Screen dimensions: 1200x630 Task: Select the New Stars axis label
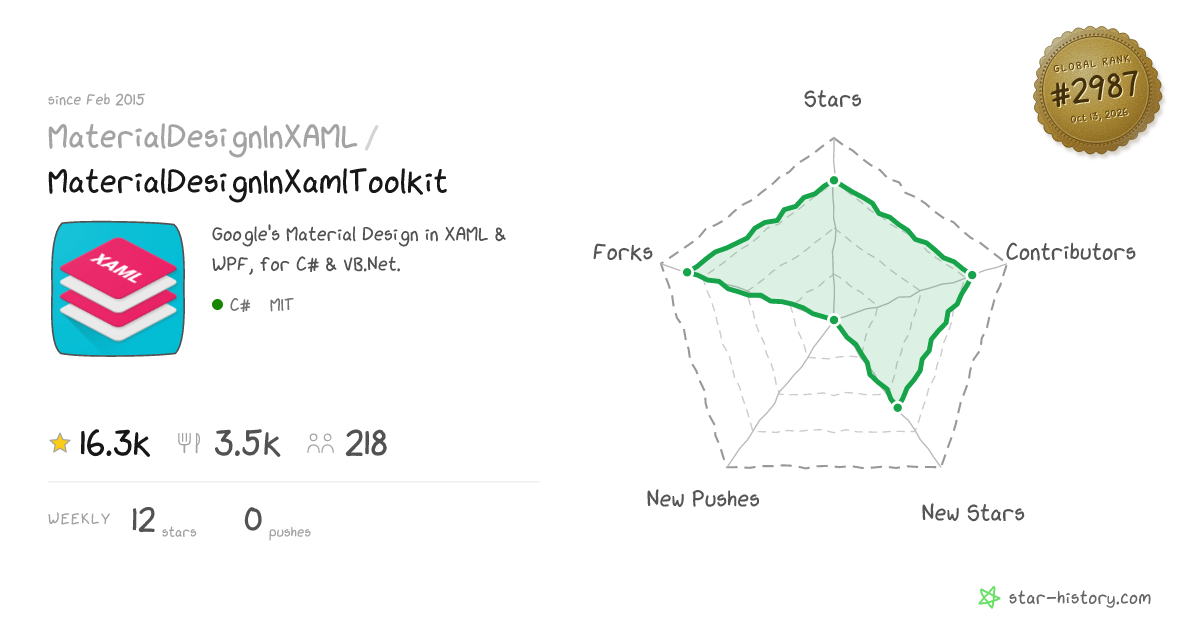coord(973,512)
